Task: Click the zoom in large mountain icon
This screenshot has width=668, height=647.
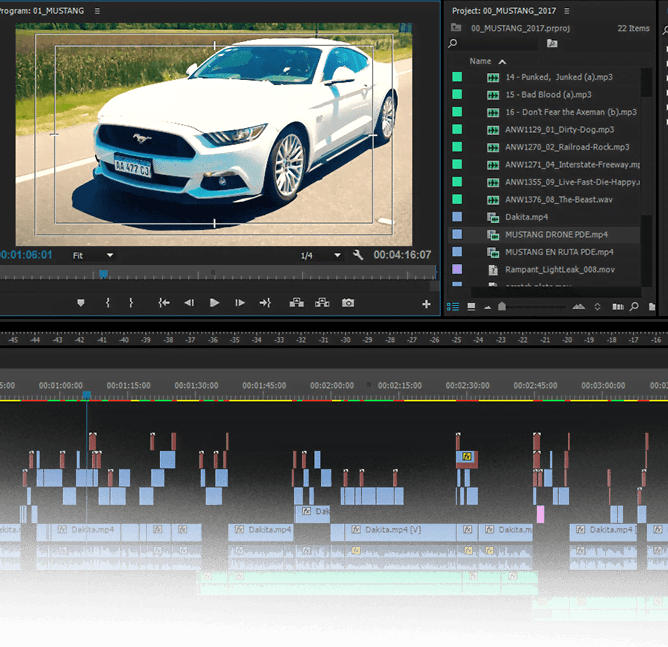Action: 579,306
